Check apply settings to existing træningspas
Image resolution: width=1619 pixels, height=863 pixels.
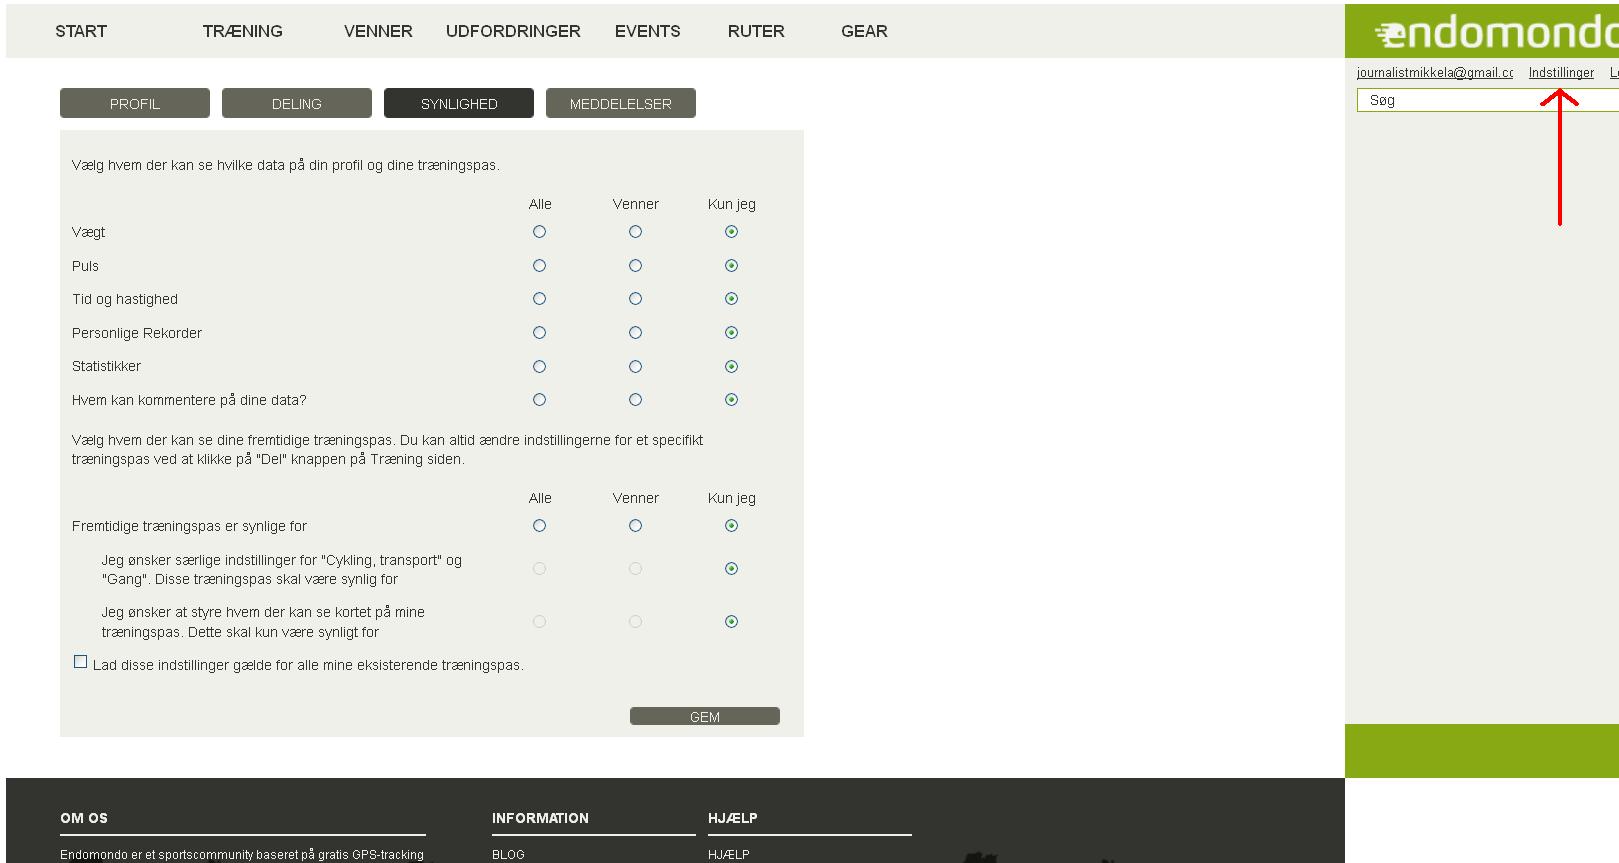(x=81, y=662)
